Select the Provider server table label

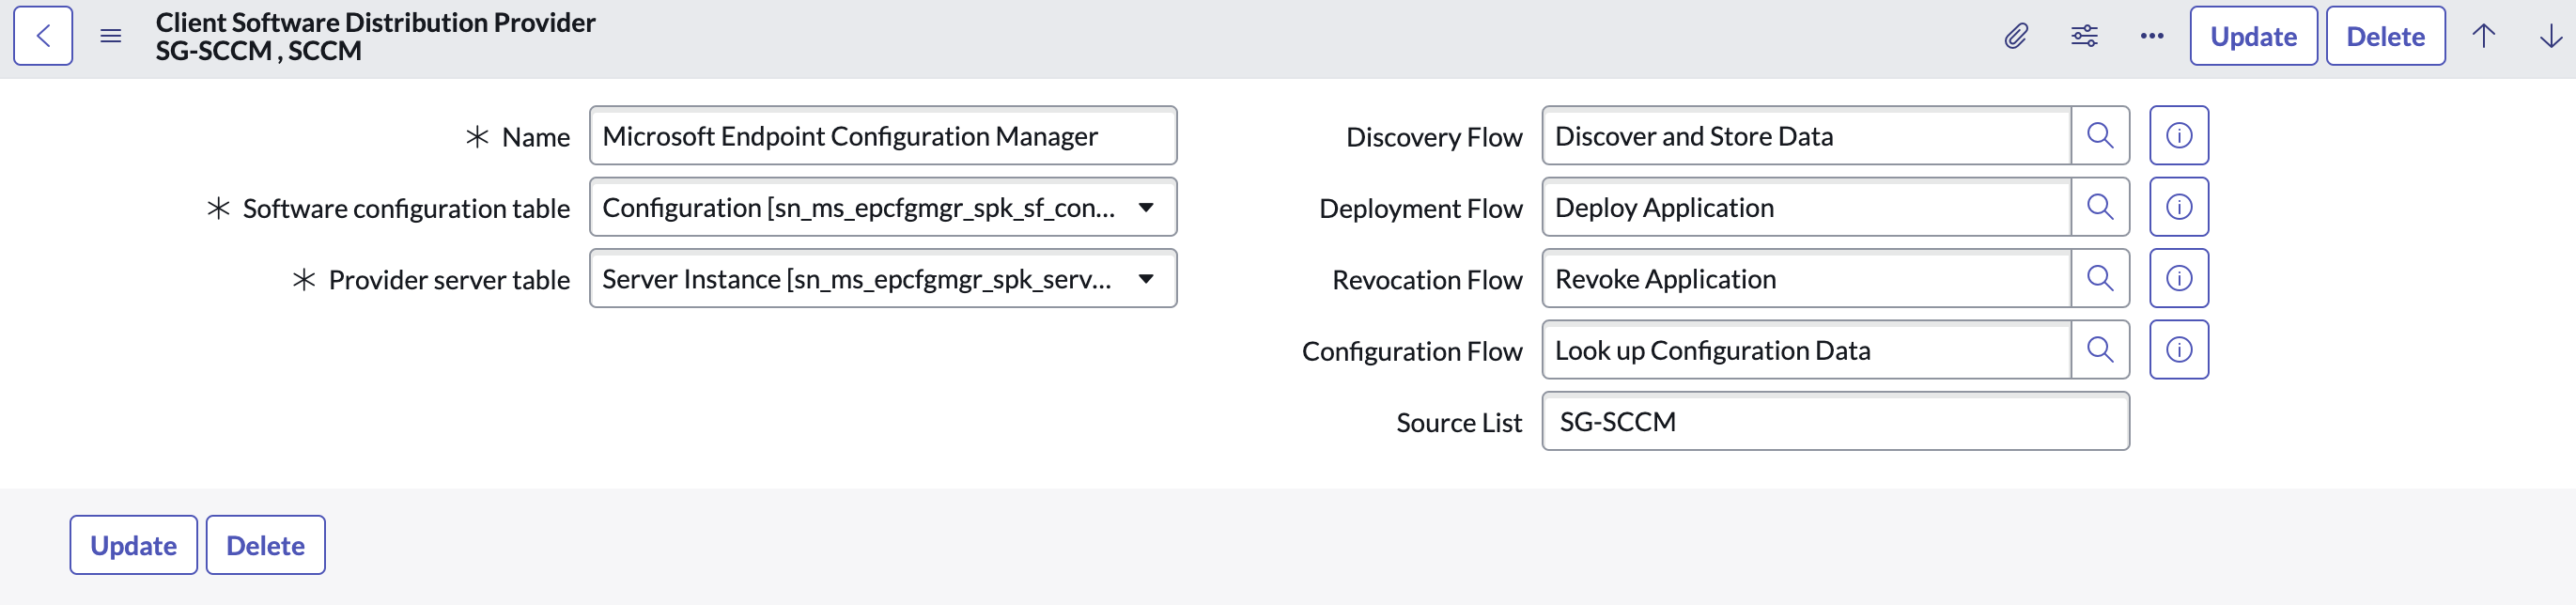coord(449,280)
